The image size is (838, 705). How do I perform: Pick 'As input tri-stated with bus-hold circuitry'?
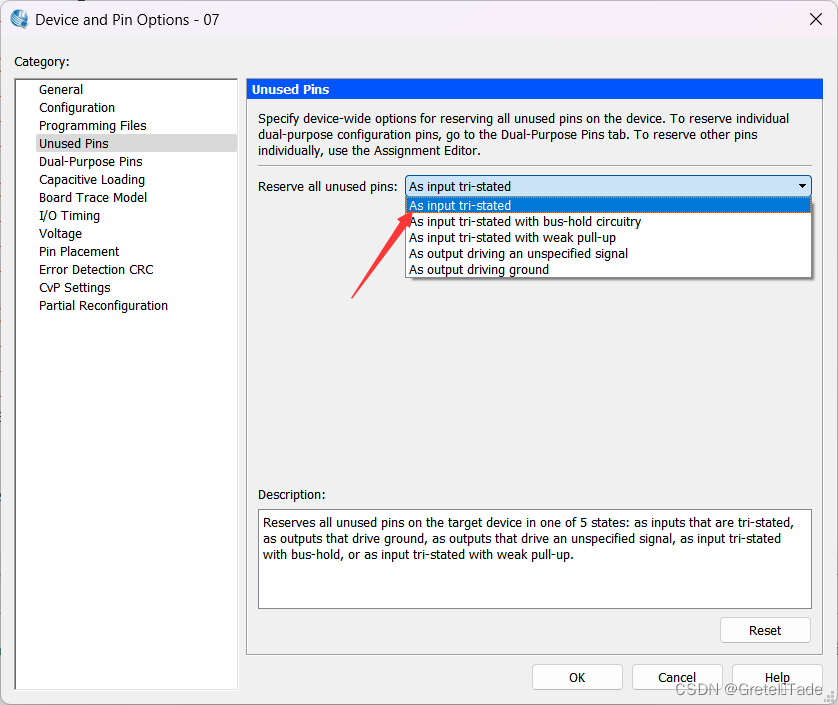tap(608, 222)
